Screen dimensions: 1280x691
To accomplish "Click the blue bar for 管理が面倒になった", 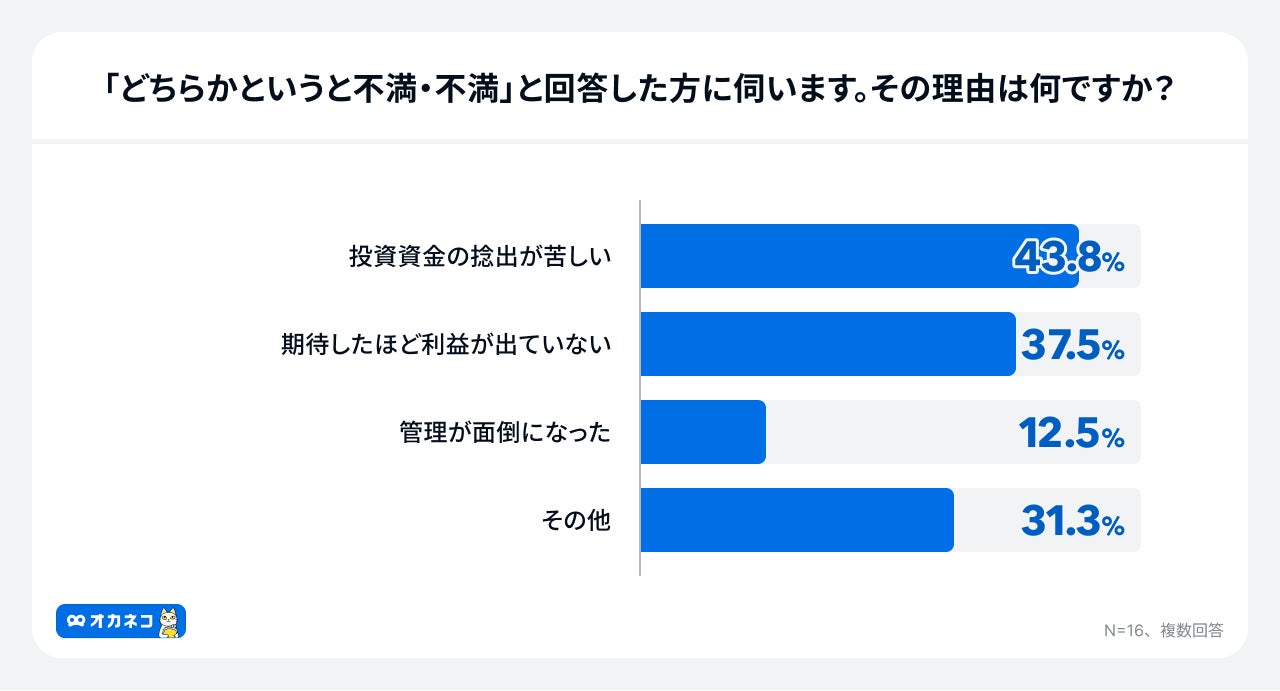I will 702,432.
